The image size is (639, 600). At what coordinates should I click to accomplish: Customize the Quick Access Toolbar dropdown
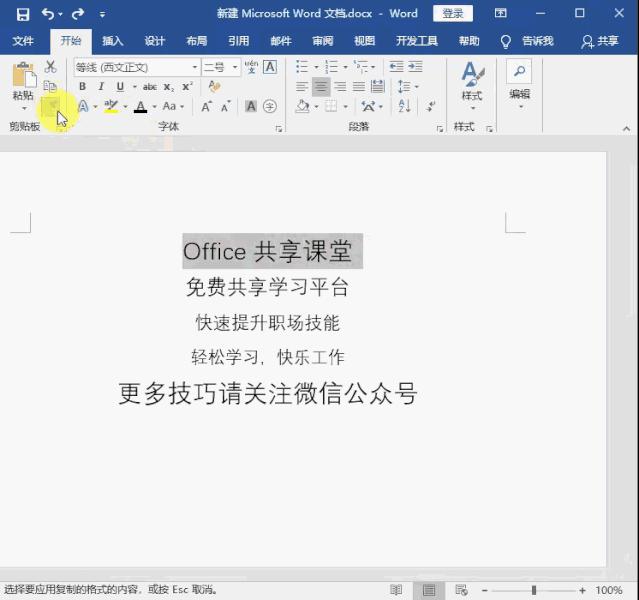coord(102,15)
